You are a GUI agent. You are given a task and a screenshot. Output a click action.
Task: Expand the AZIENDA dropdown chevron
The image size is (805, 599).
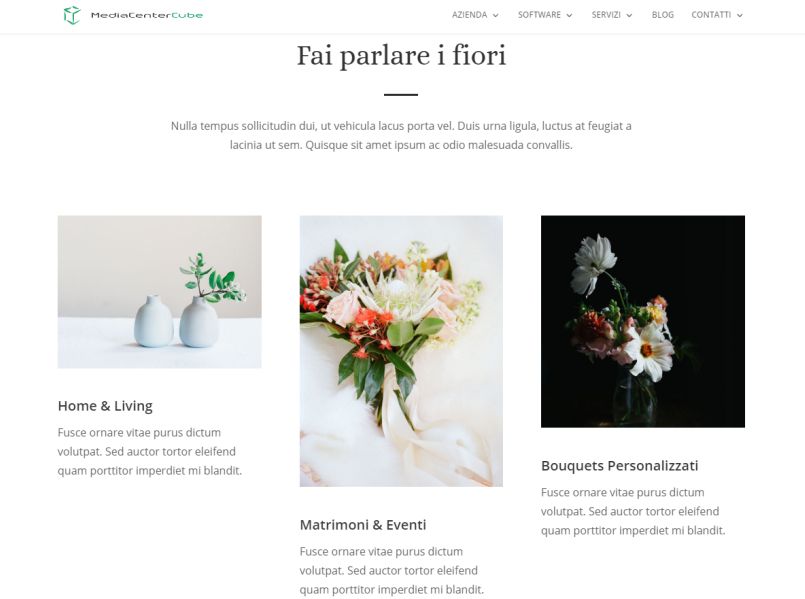495,15
